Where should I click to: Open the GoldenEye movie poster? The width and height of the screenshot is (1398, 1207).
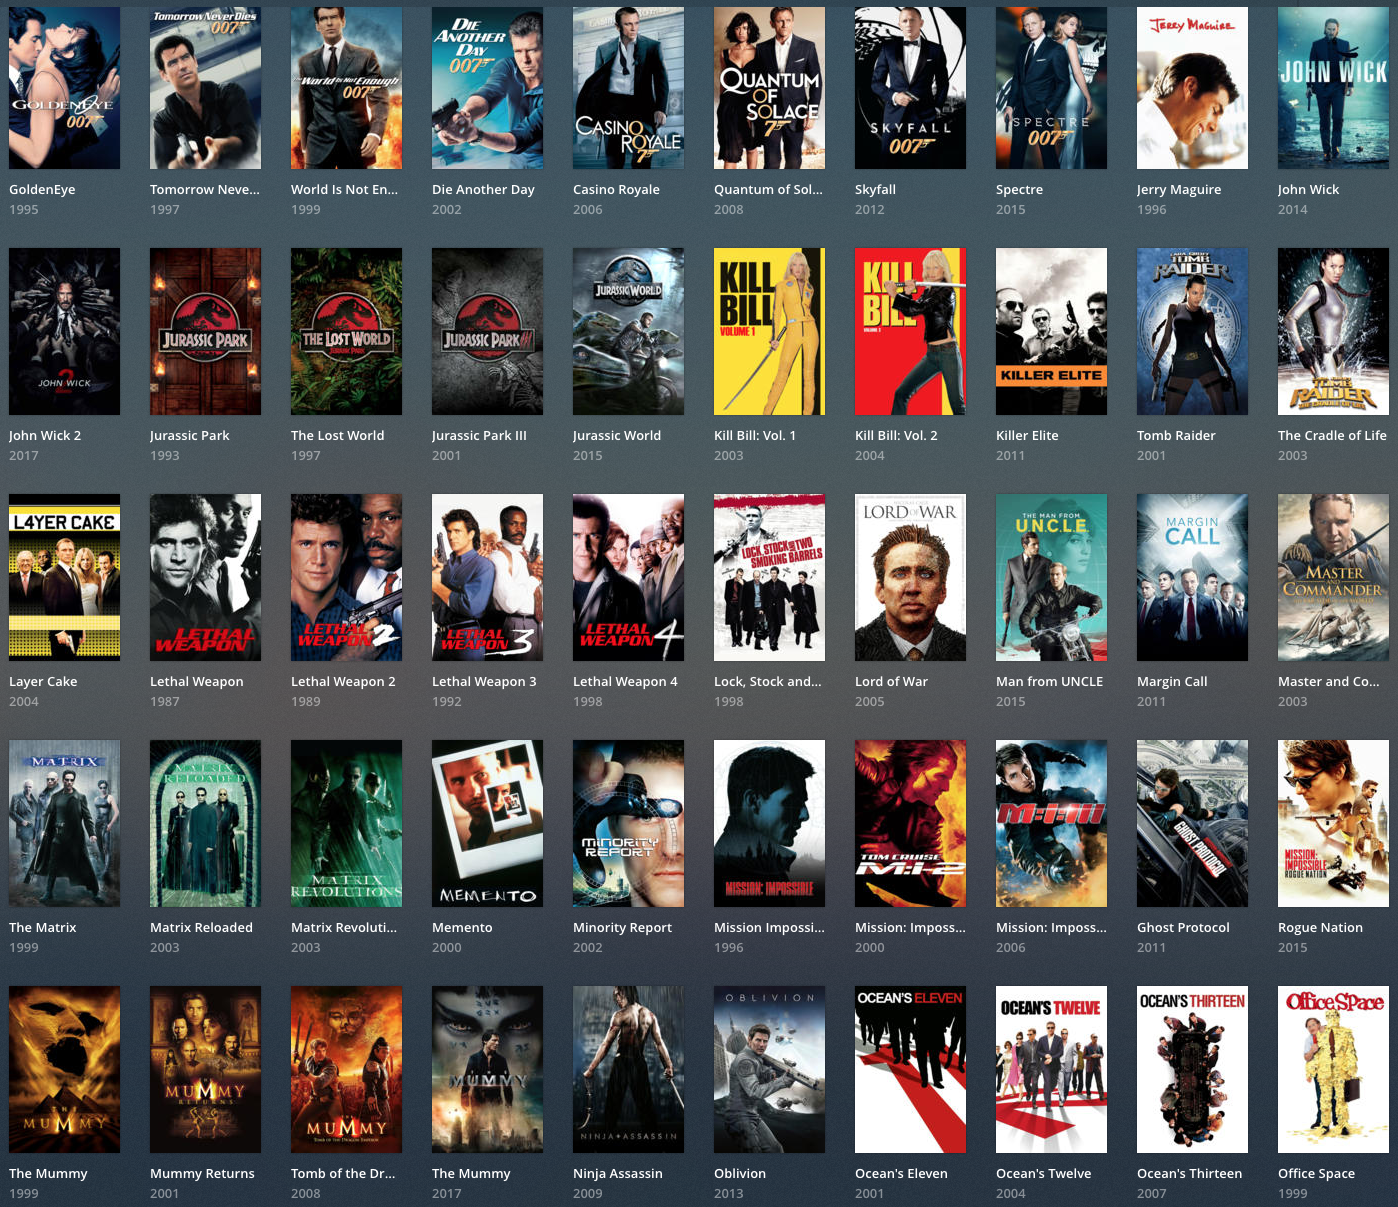coord(64,86)
